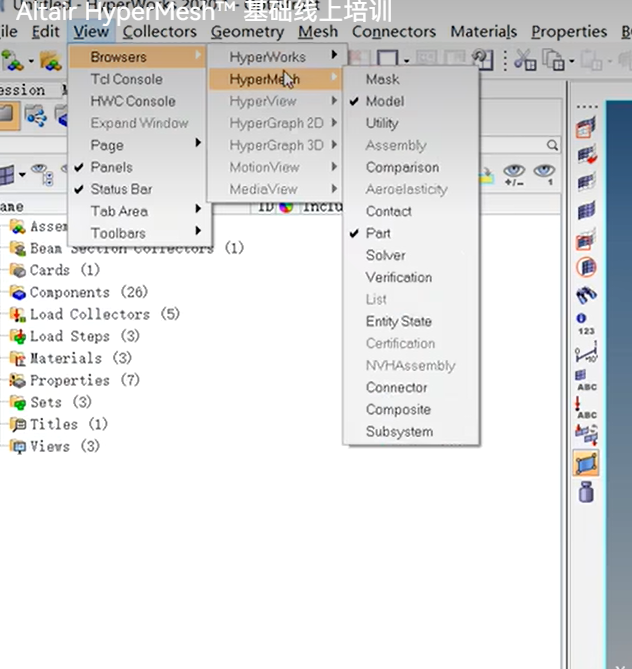632x669 pixels.
Task: Click the Sets folder icon
Action: tap(18, 403)
